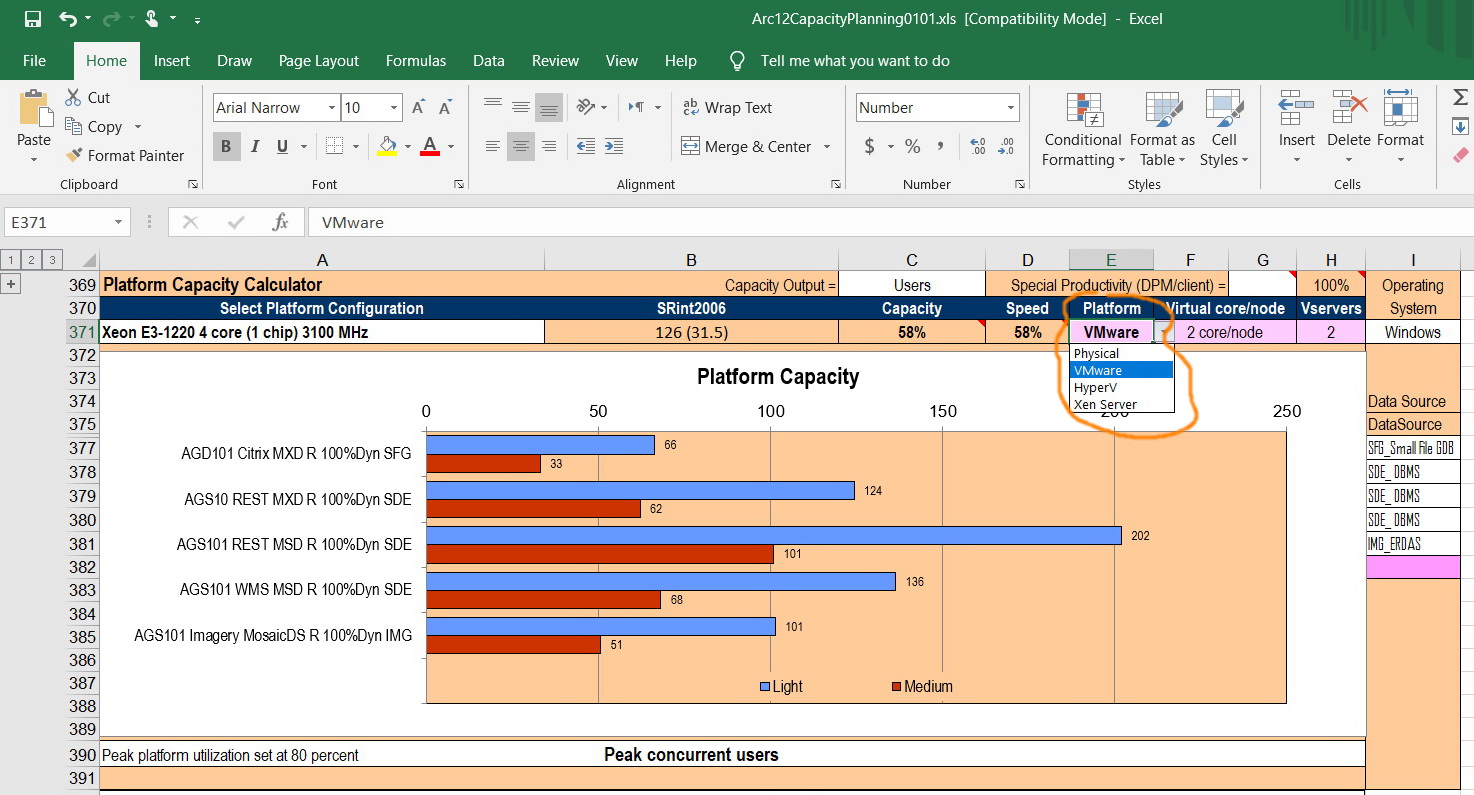1474x795 pixels.
Task: Click the Borders icon in Font group
Action: point(336,146)
